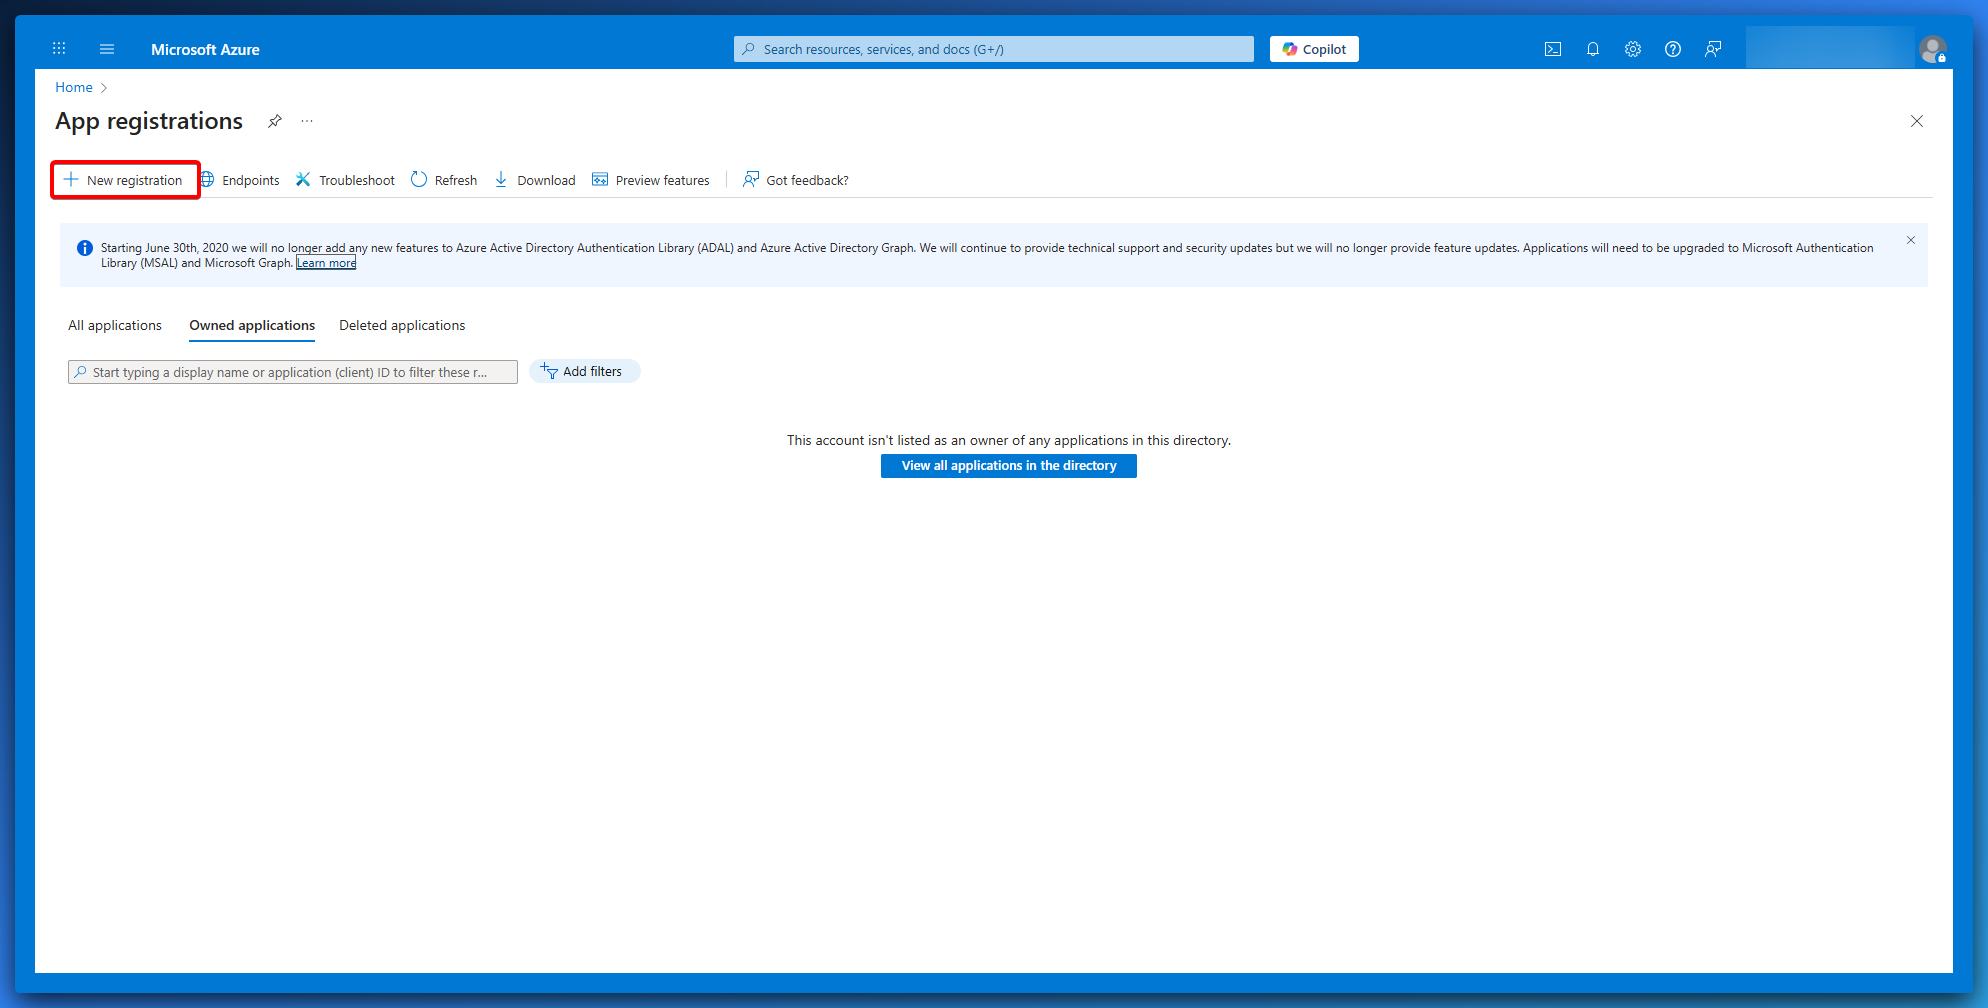Click the 'This account isn't listed' message
1988x1008 pixels.
tap(1009, 440)
